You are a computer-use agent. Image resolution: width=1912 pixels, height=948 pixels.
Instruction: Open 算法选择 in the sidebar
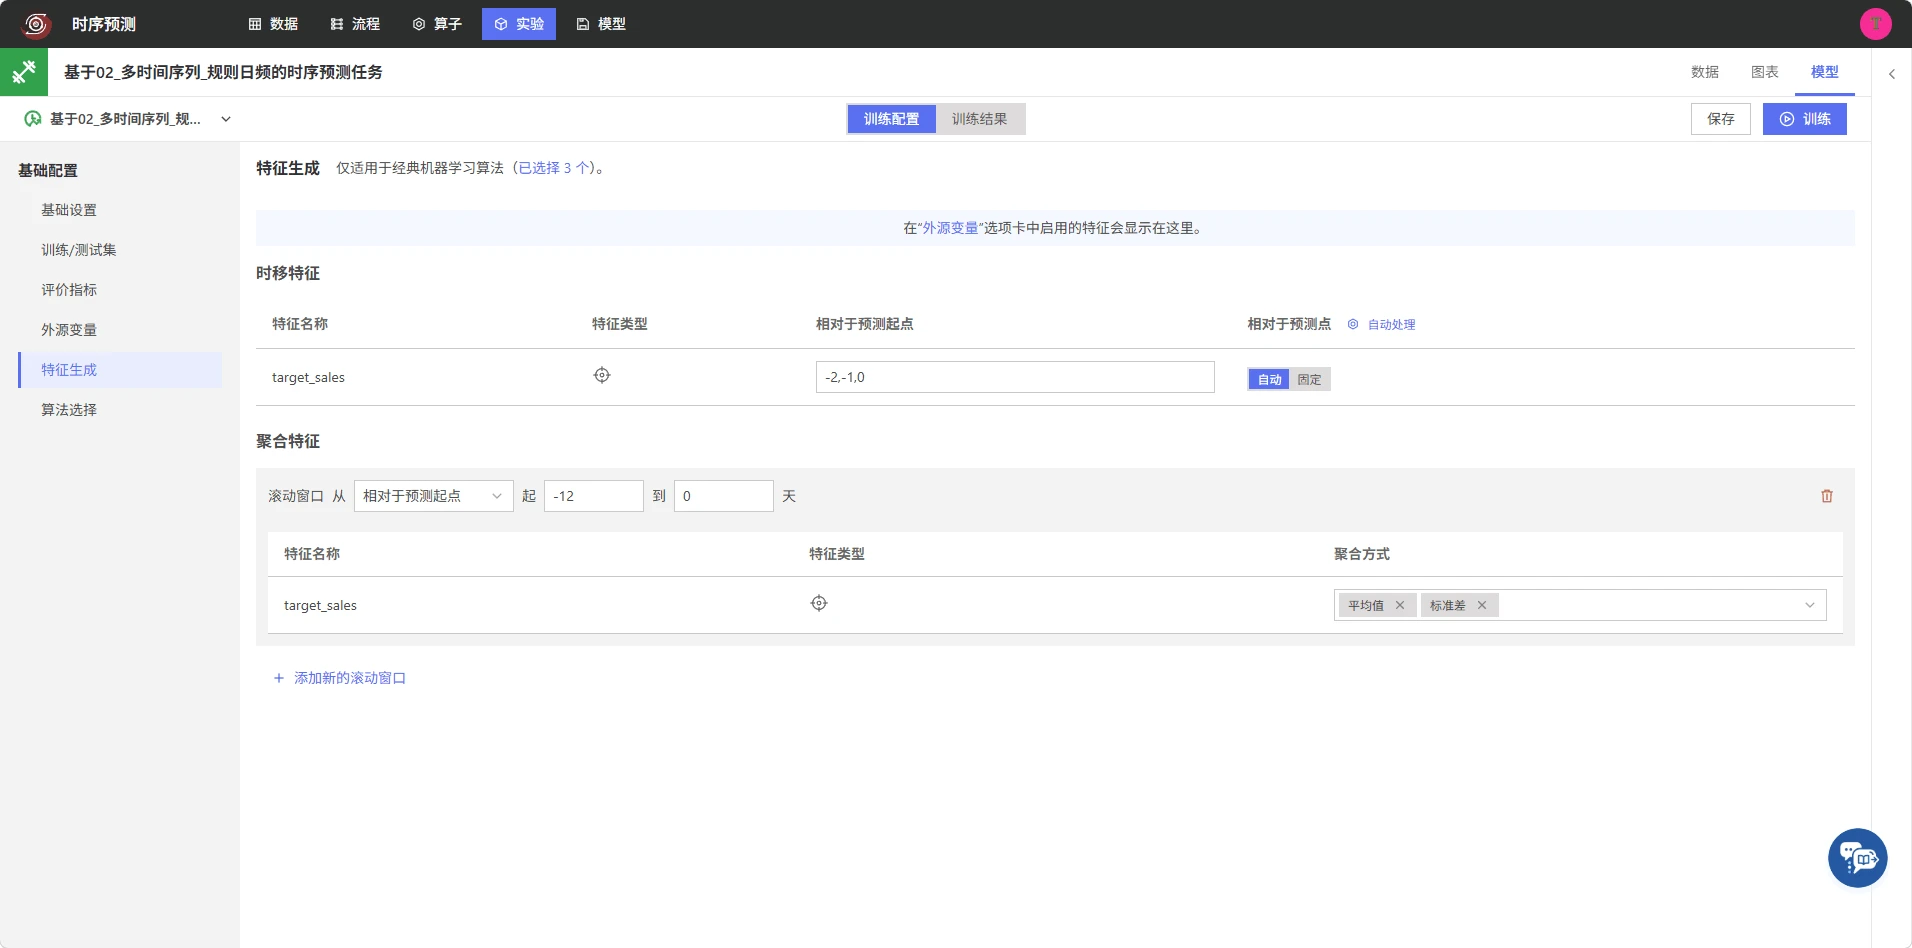[x=120, y=410]
